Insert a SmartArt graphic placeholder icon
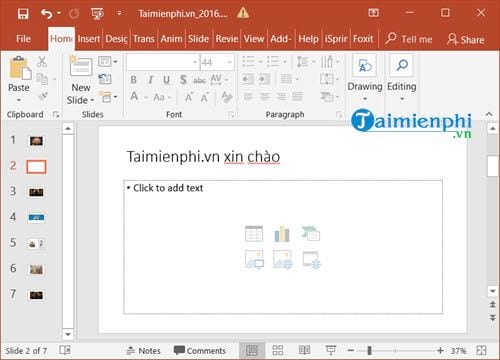The image size is (500, 360). click(x=311, y=234)
